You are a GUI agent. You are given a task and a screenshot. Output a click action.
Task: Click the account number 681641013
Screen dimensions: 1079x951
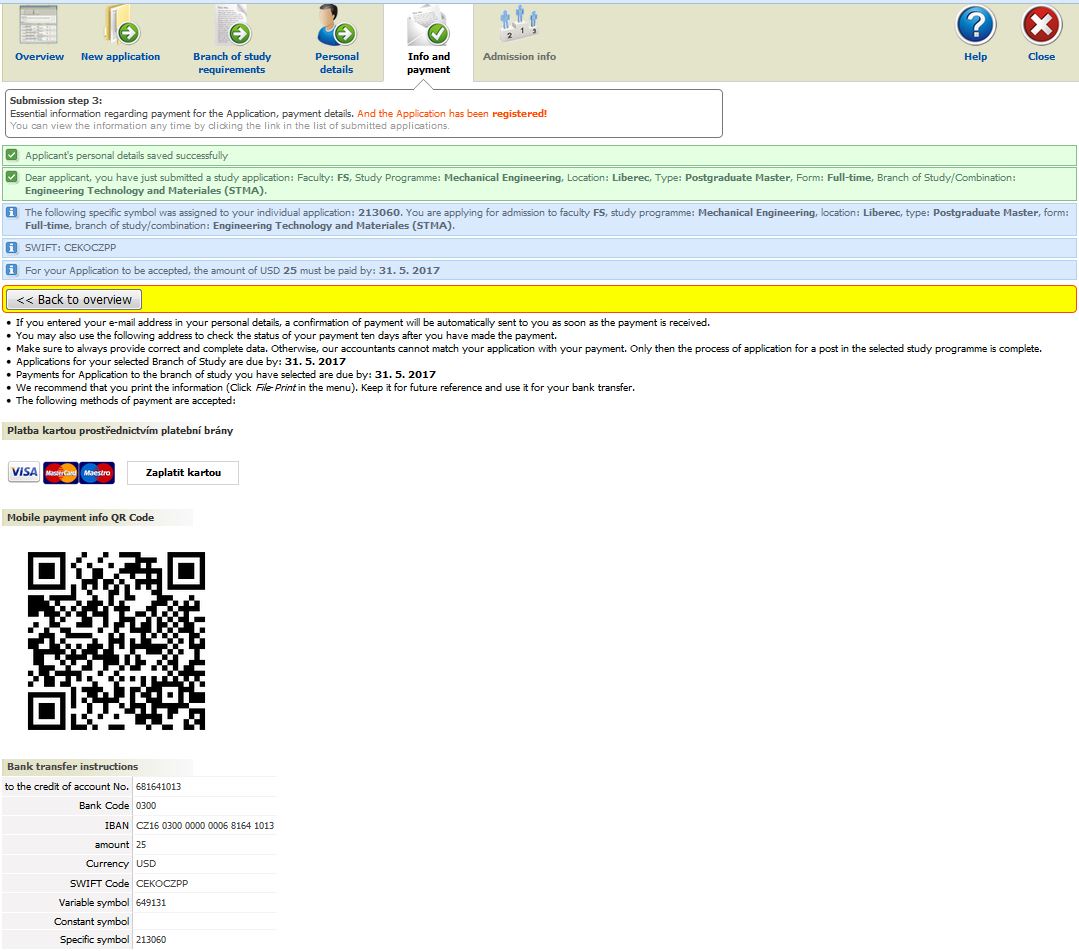pyautogui.click(x=158, y=787)
